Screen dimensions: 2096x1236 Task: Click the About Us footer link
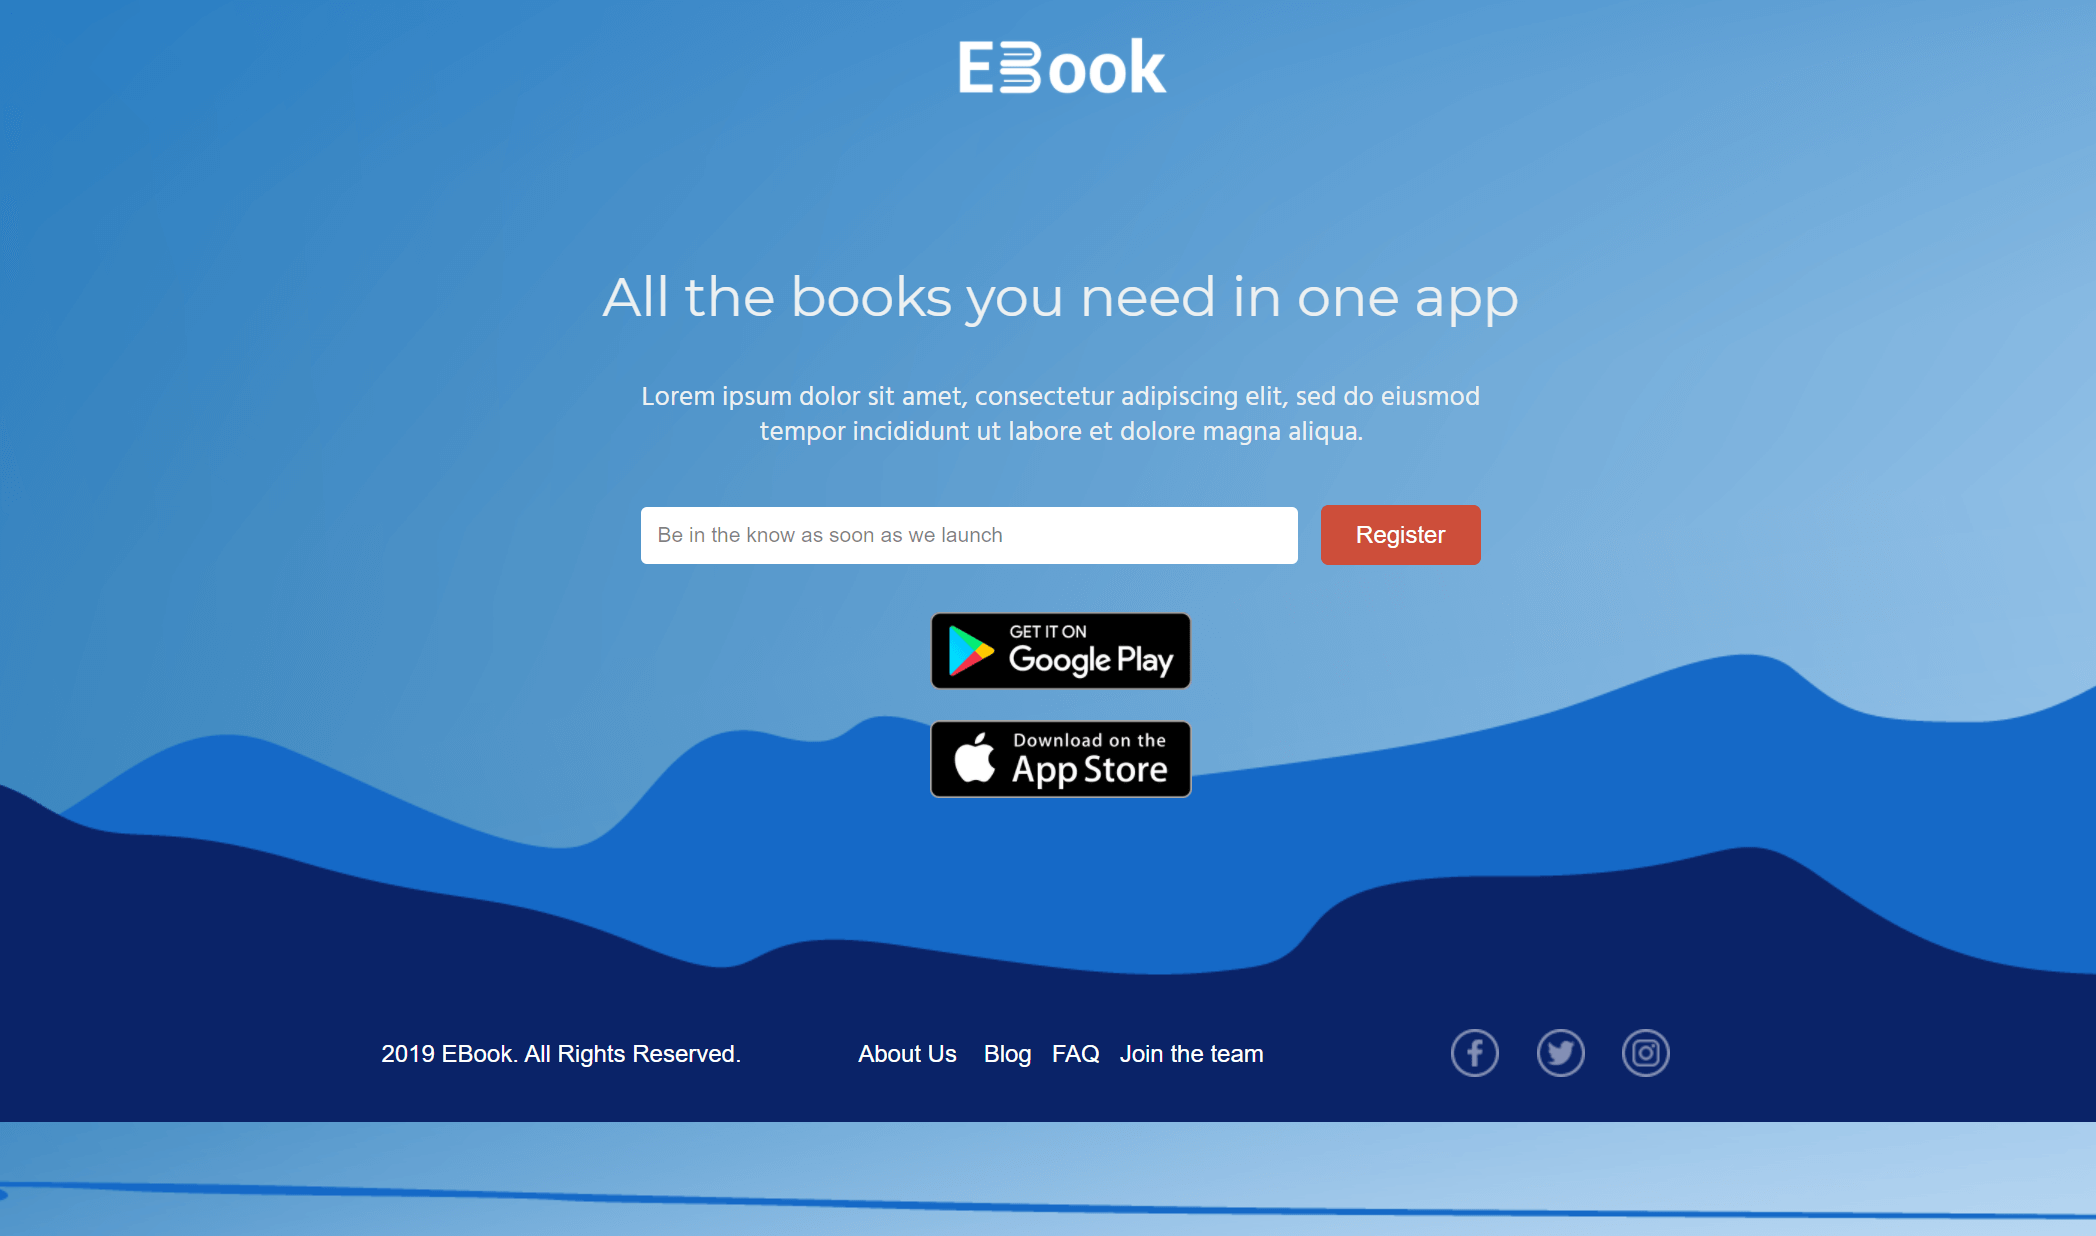coord(909,1054)
